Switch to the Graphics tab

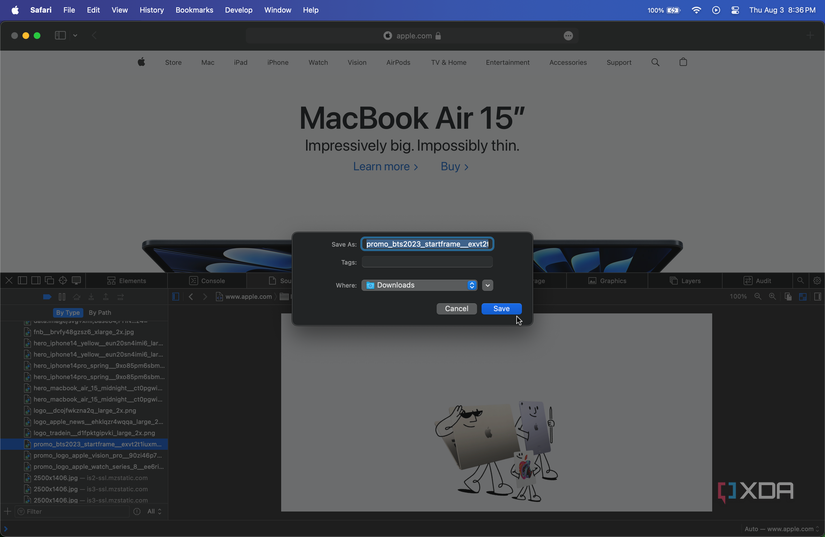(x=607, y=281)
